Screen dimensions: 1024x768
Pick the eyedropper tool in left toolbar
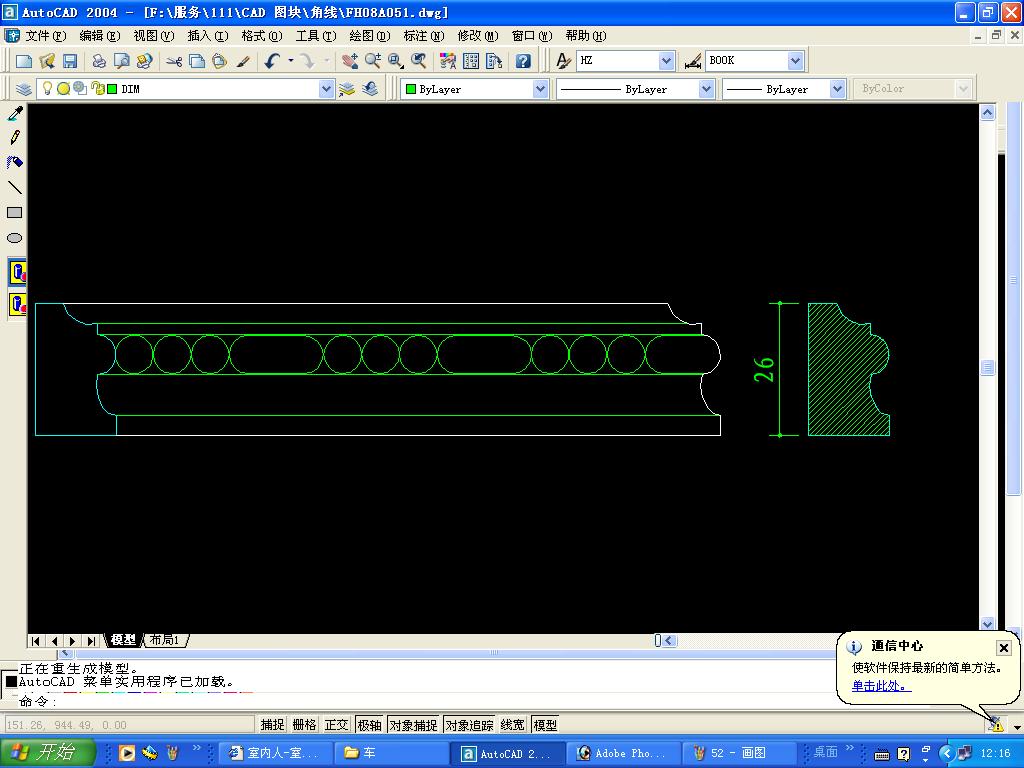(x=15, y=114)
